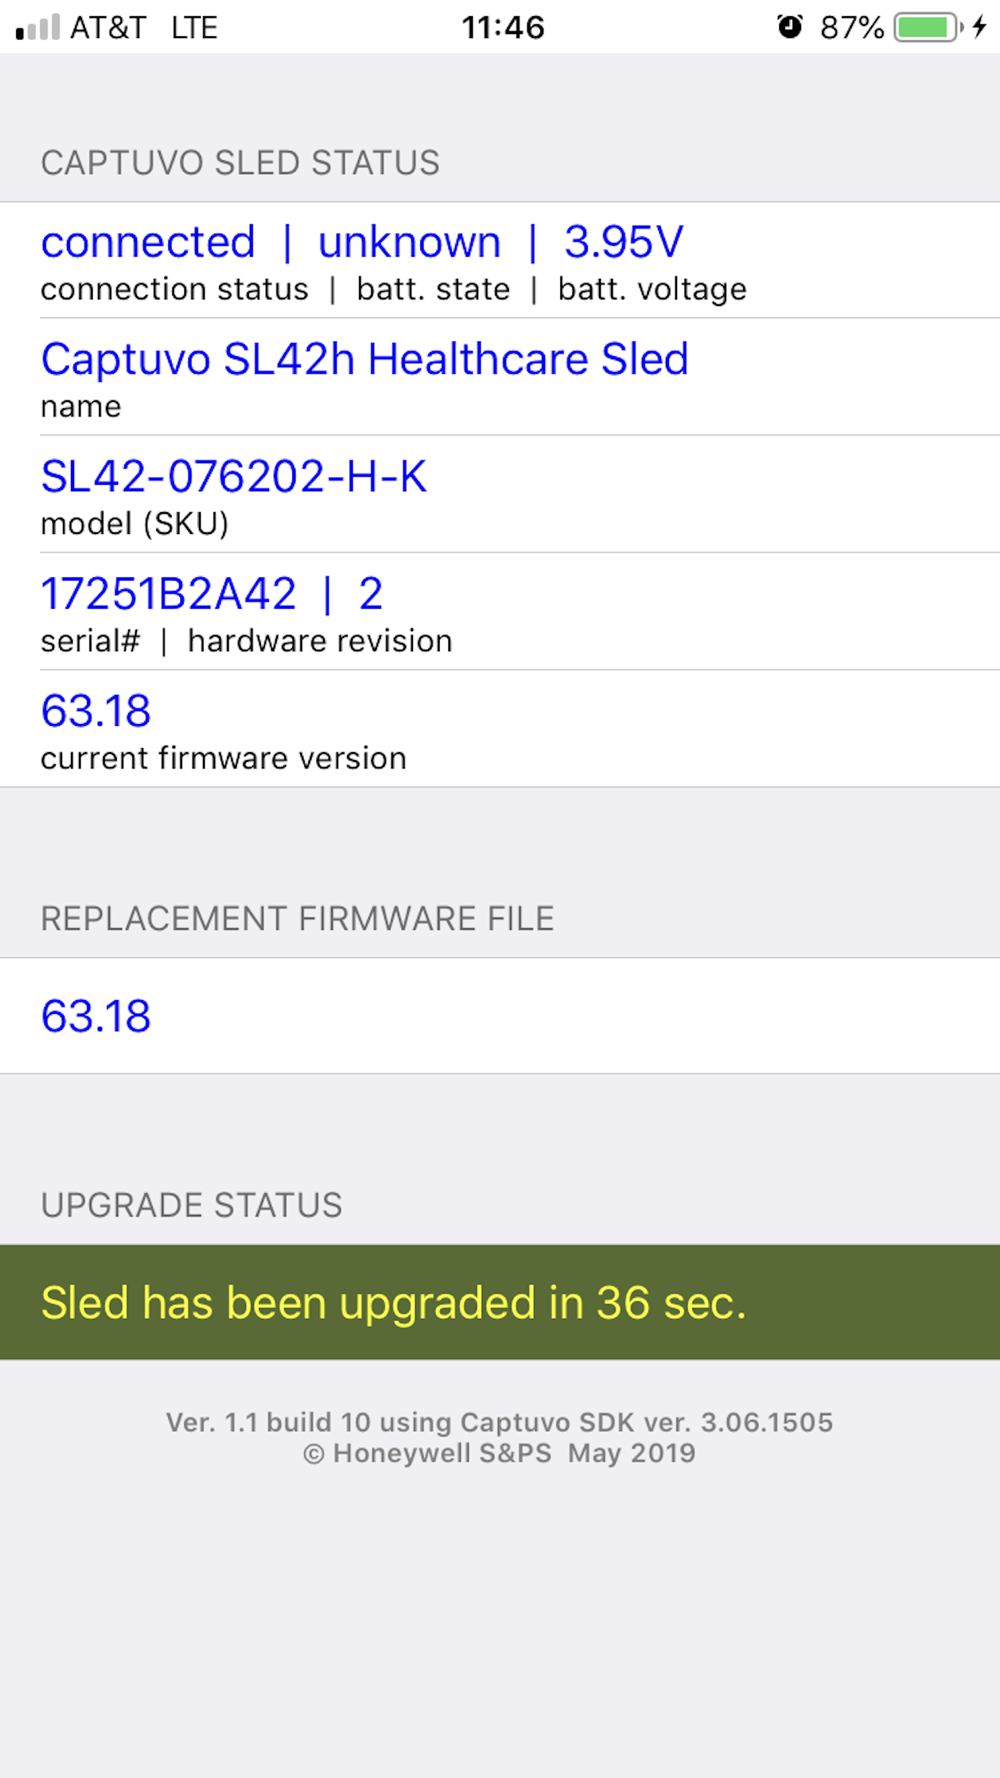Screen dimensions: 1000x1778
Task: Tap the 11:46 clock in status bar
Action: [502, 27]
